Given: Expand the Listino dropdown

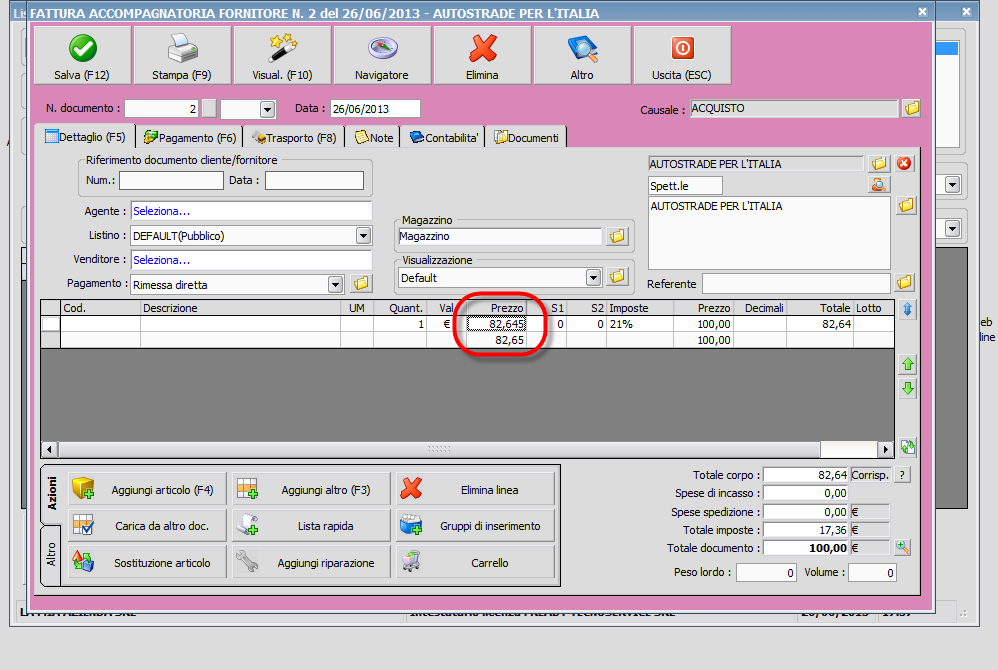Looking at the screenshot, I should (x=363, y=236).
